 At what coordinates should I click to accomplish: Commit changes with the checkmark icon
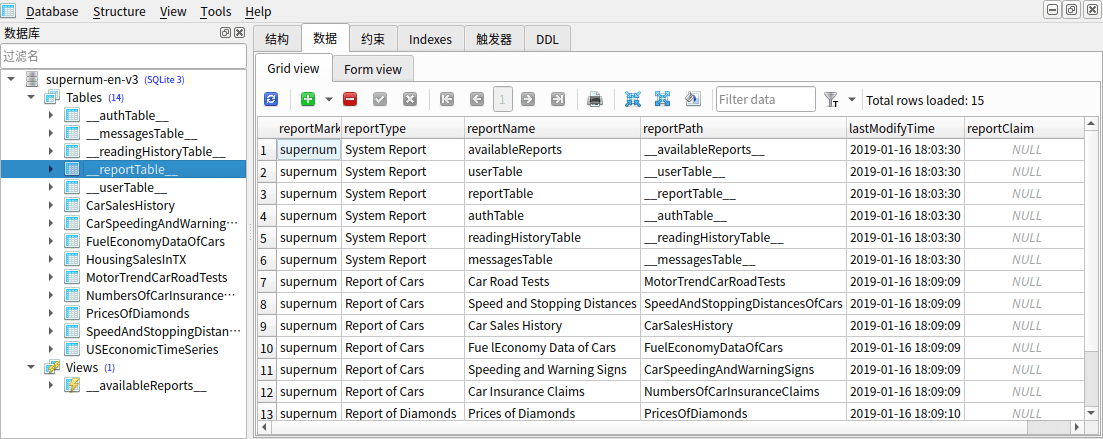(380, 100)
